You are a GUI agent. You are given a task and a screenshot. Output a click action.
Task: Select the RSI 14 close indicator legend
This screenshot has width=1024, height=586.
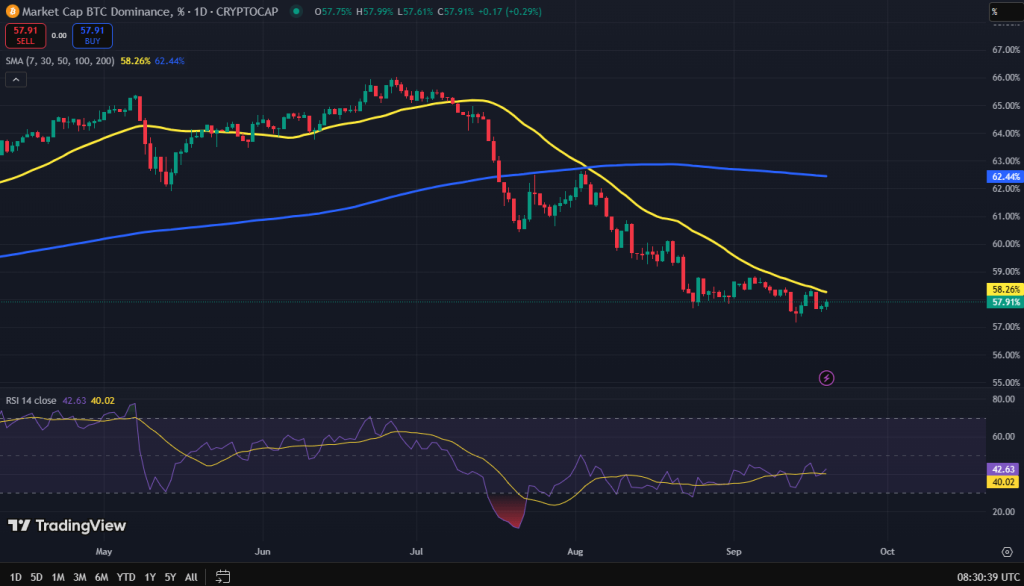[x=31, y=400]
